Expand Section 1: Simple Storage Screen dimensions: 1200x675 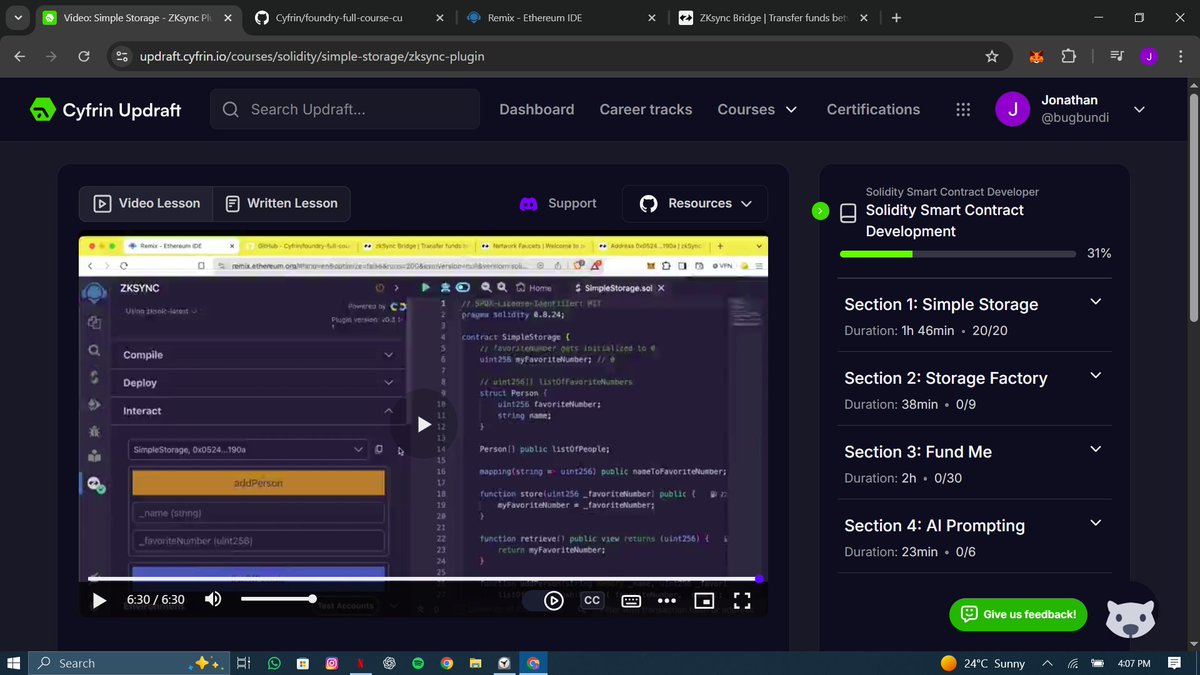pyautogui.click(x=975, y=316)
